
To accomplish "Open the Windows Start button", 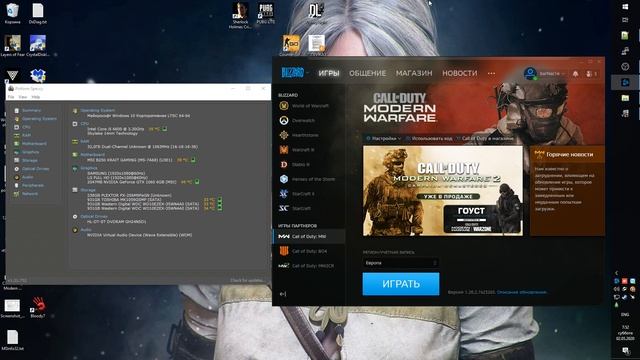I will [x=625, y=7].
